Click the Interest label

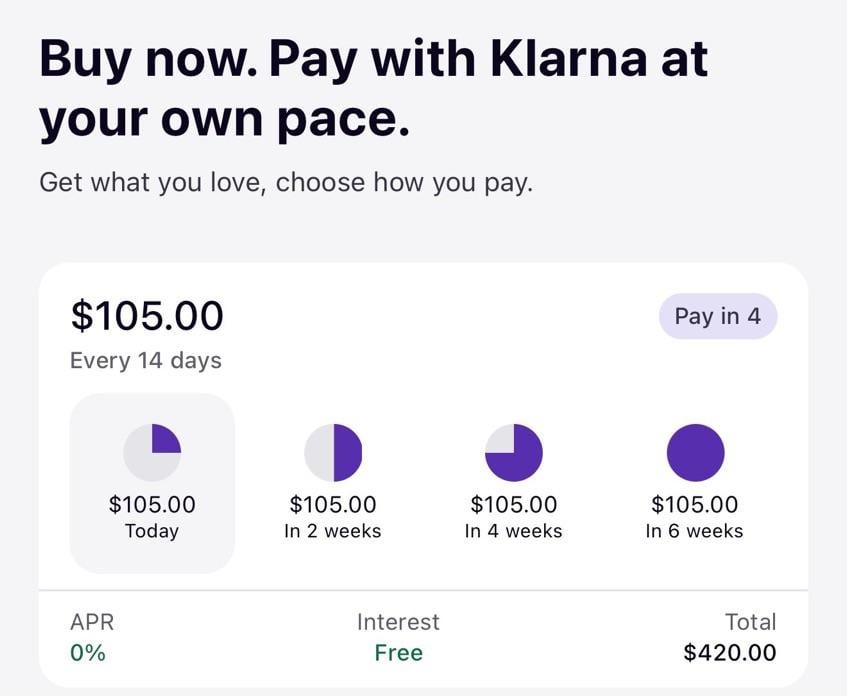[x=398, y=622]
